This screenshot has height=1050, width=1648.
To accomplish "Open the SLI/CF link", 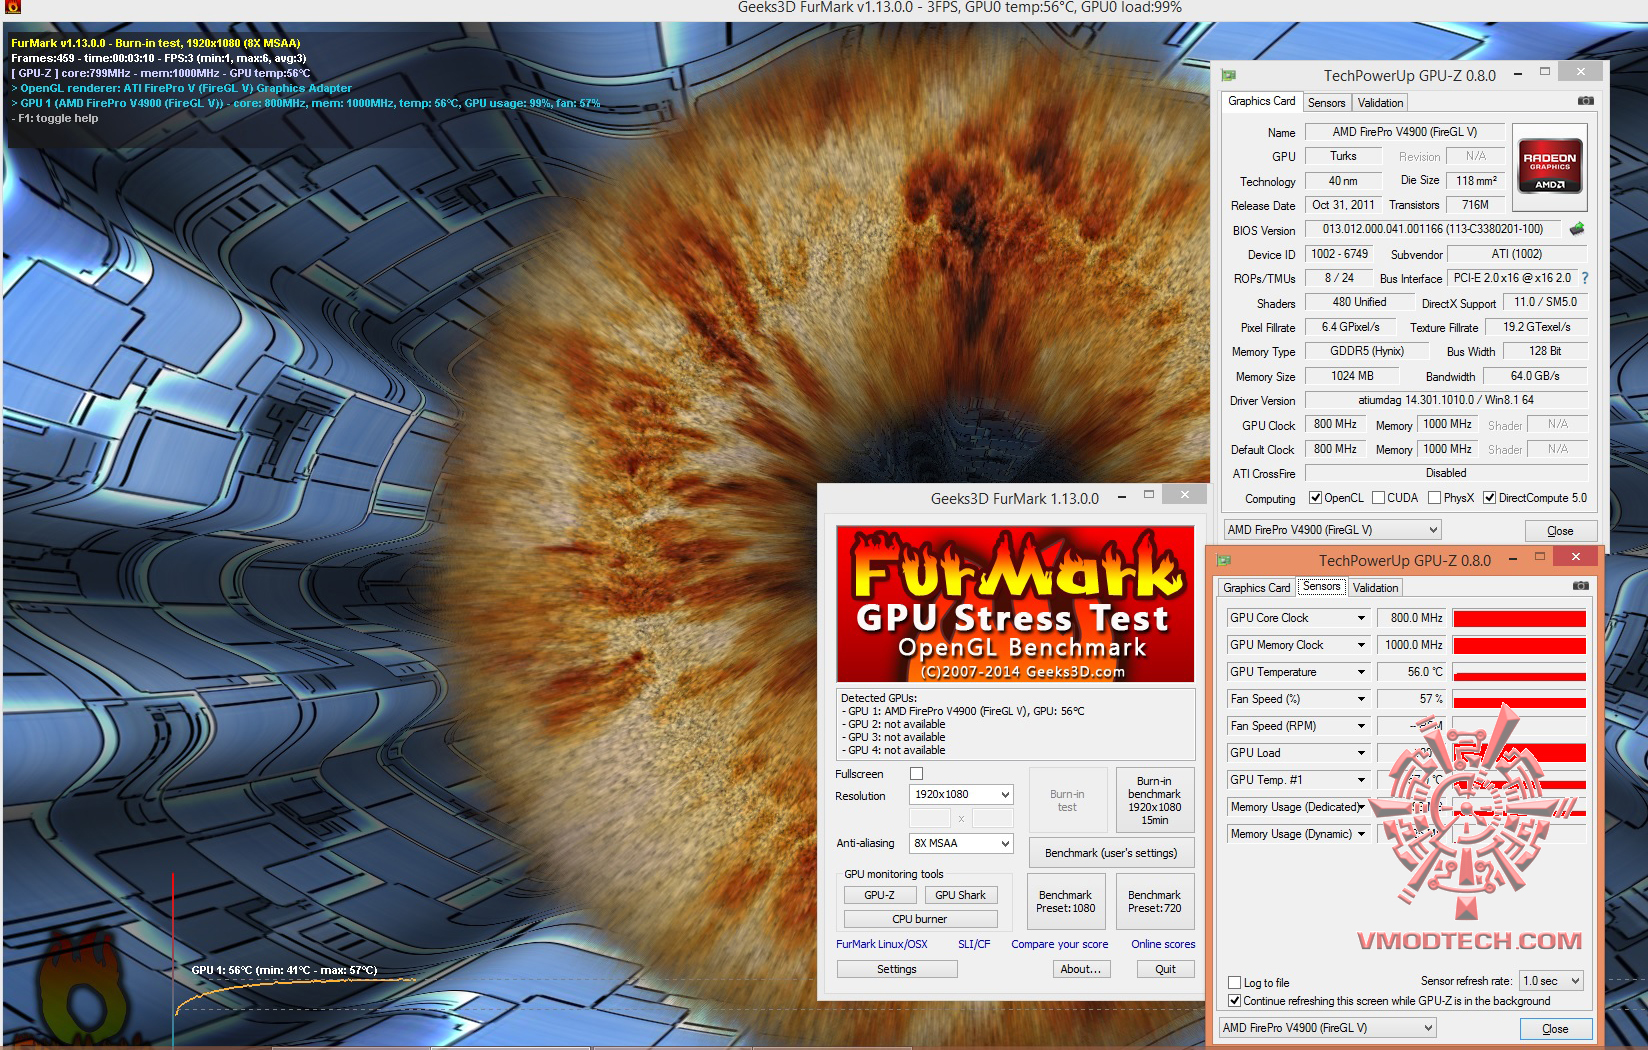I will pos(974,944).
